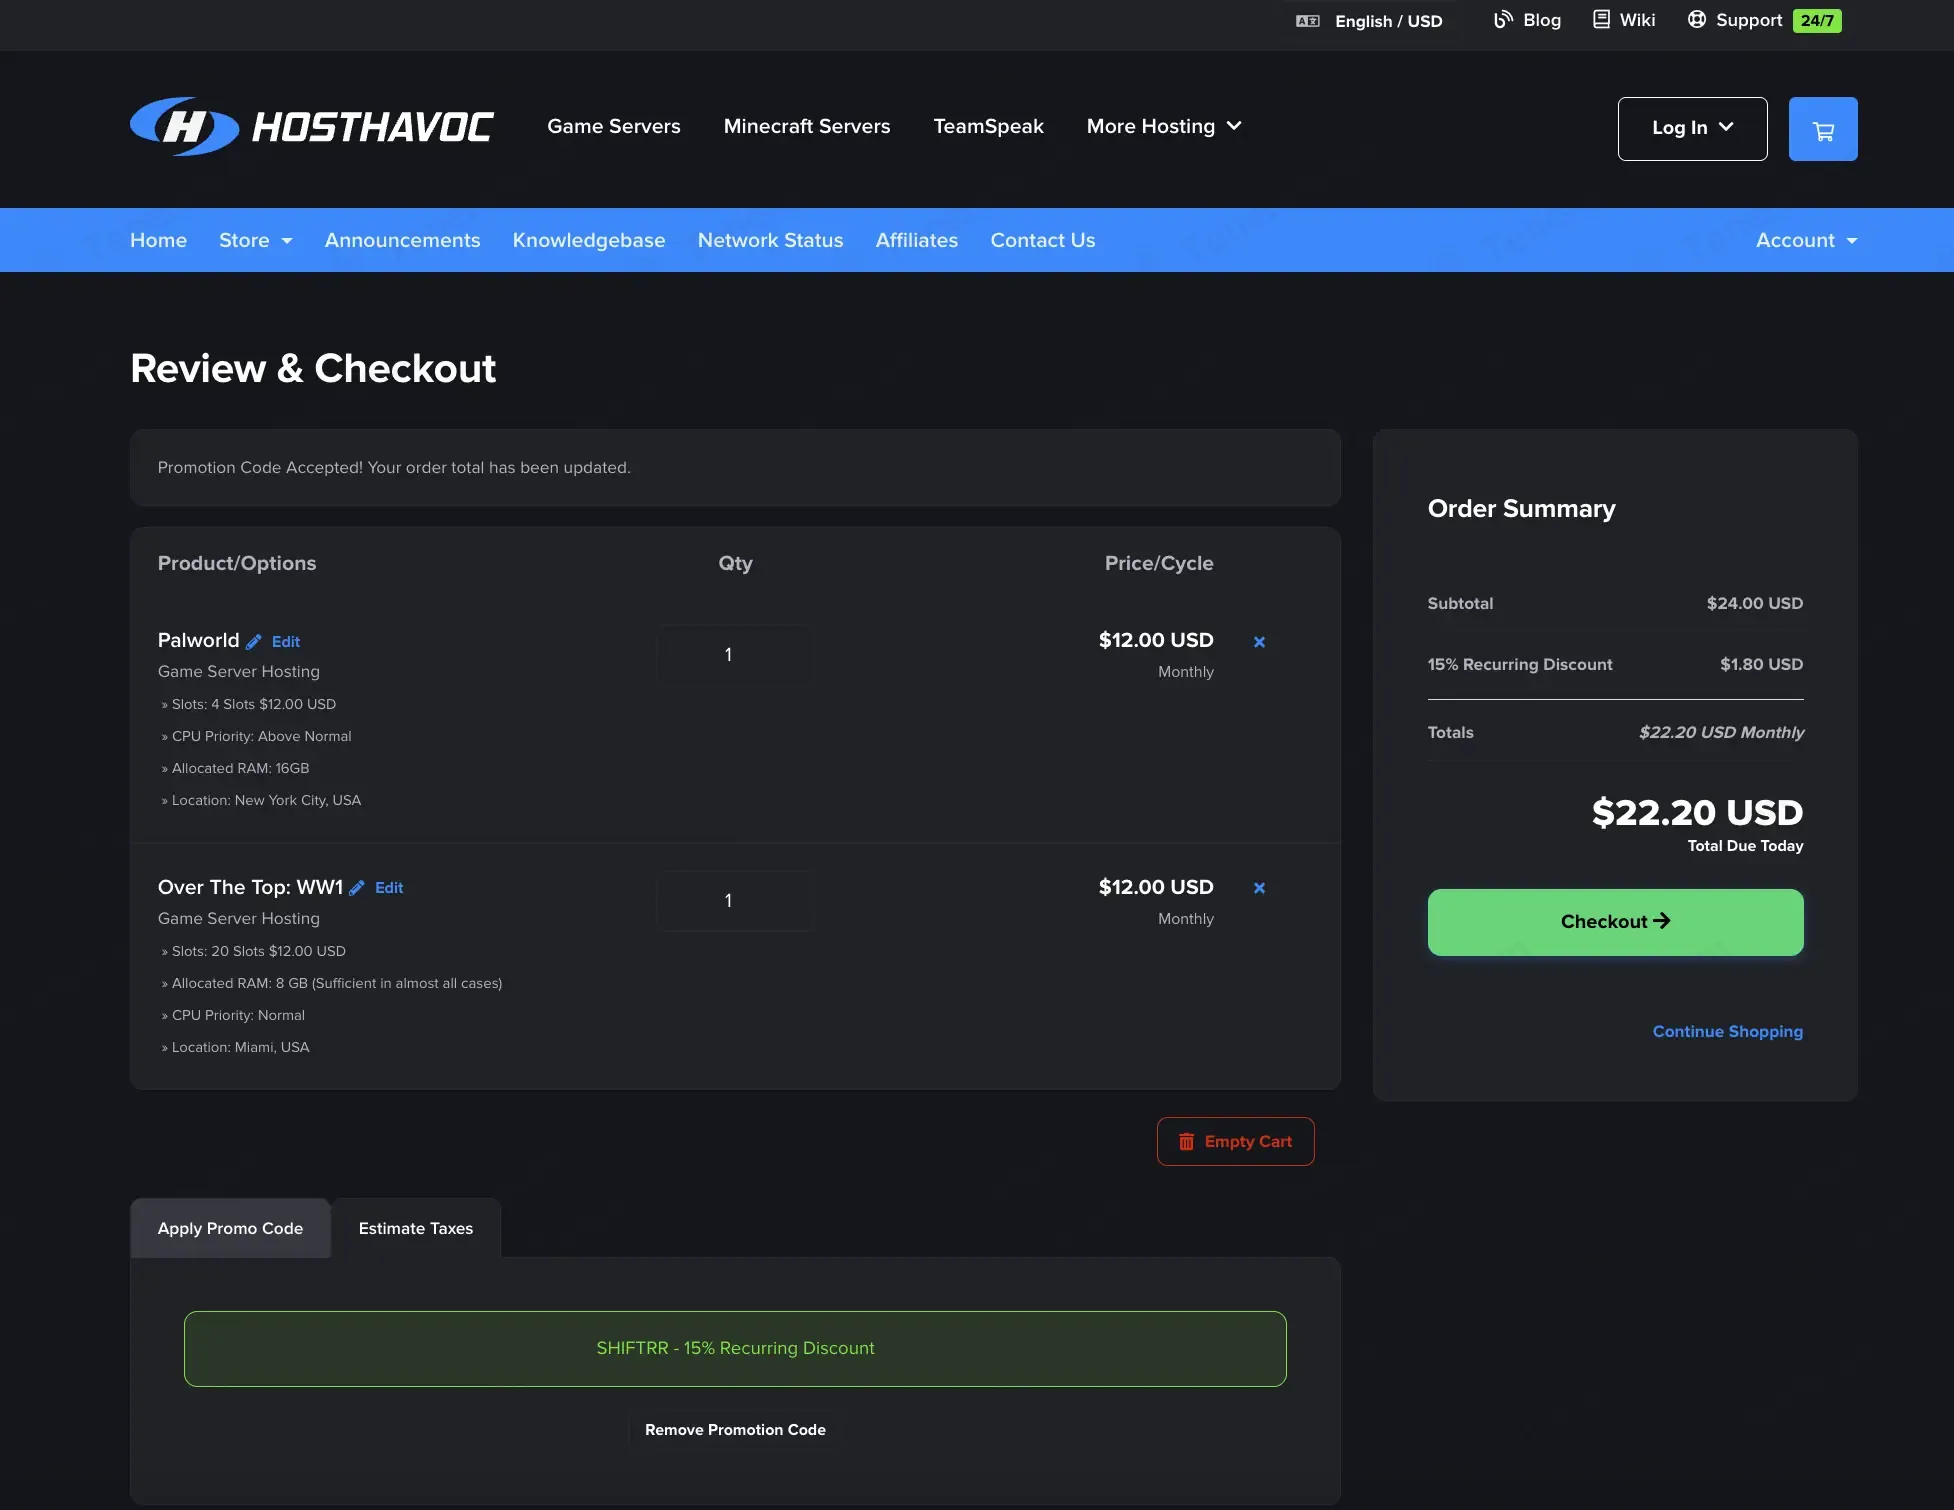Click the SHIFTRR 15% Recurring Discount box
This screenshot has width=1954, height=1510.
click(x=735, y=1349)
